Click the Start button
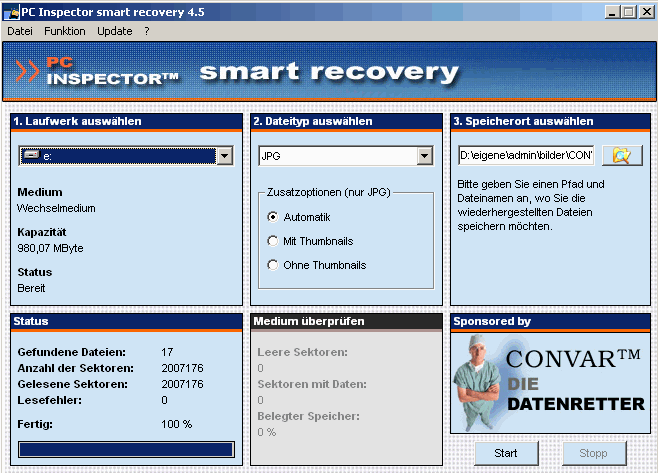 pyautogui.click(x=506, y=453)
